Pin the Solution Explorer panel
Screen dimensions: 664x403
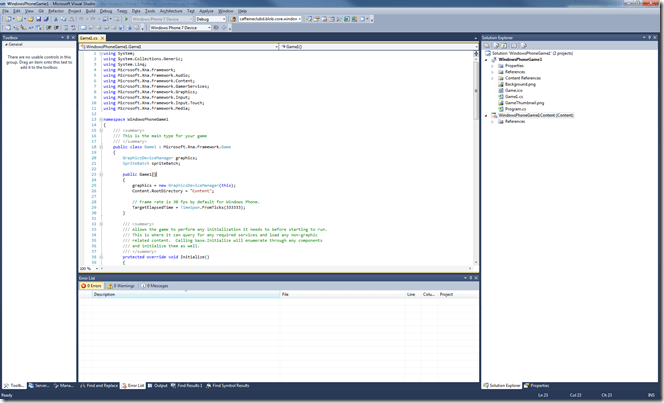(650, 38)
